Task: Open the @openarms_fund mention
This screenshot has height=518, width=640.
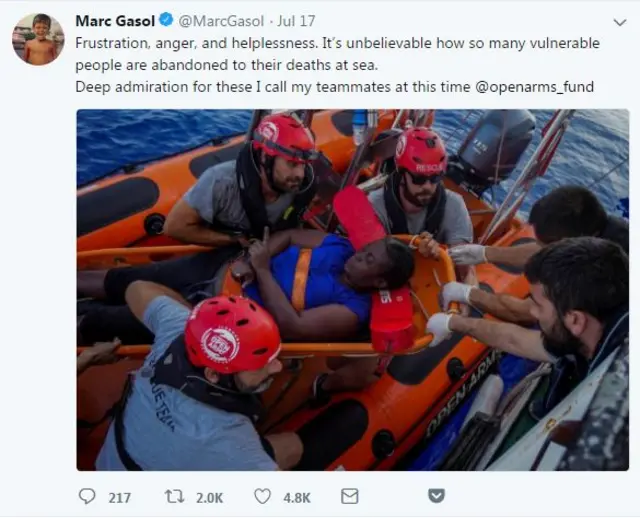Action: click(x=534, y=87)
